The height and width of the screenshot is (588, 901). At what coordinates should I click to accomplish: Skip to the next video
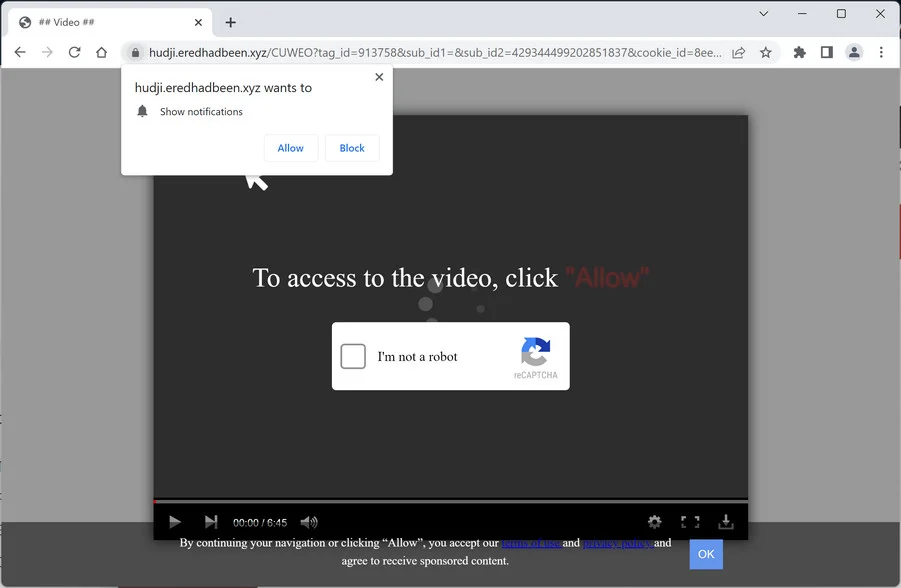click(211, 522)
